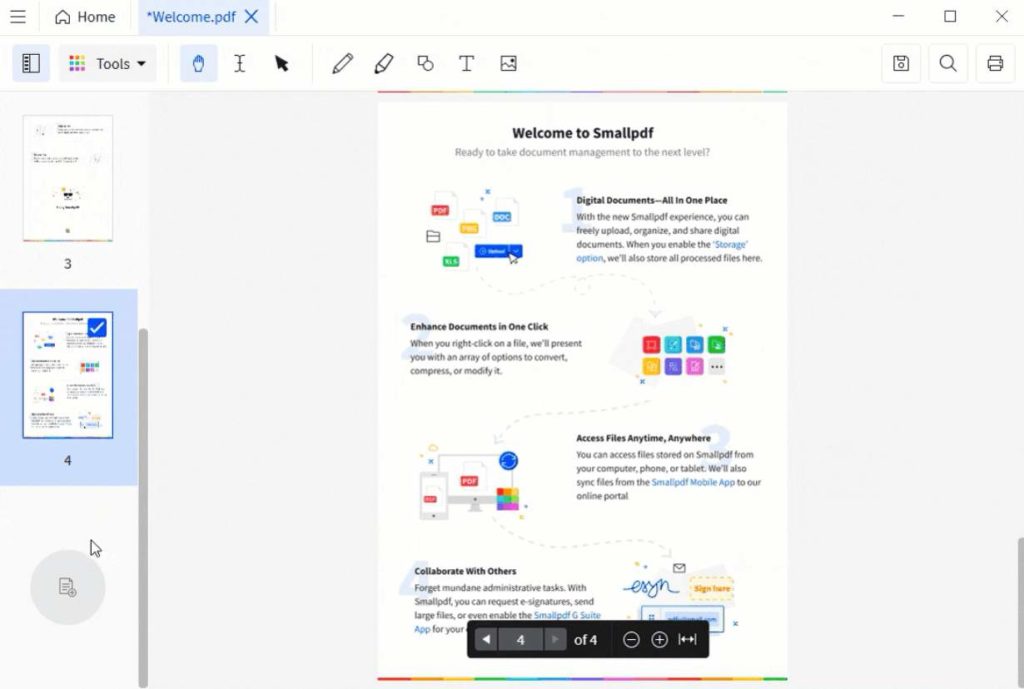Click the page number input field
The height and width of the screenshot is (689, 1024).
[520, 639]
